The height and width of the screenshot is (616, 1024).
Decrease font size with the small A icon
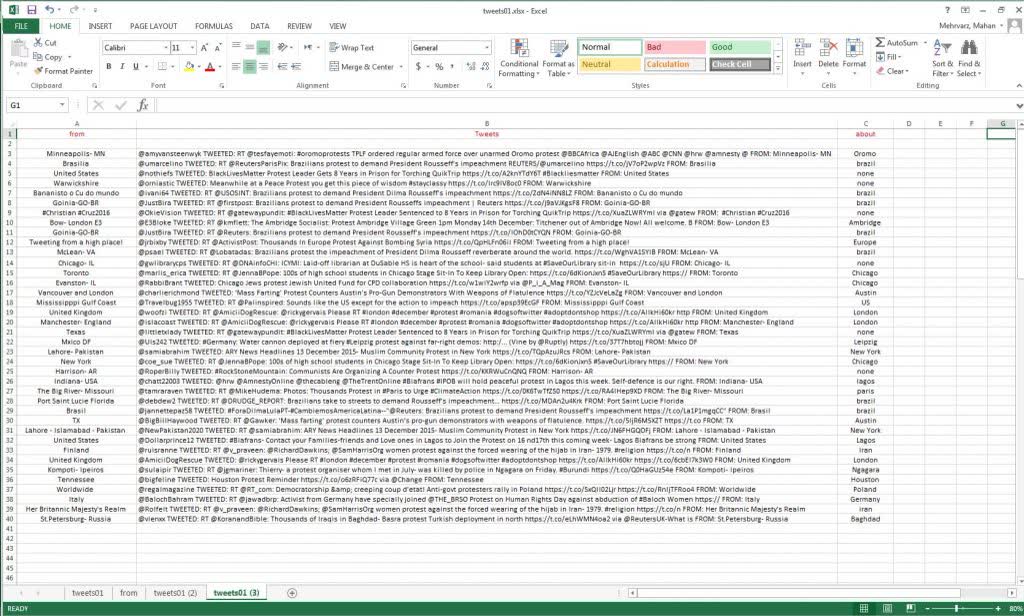click(218, 48)
